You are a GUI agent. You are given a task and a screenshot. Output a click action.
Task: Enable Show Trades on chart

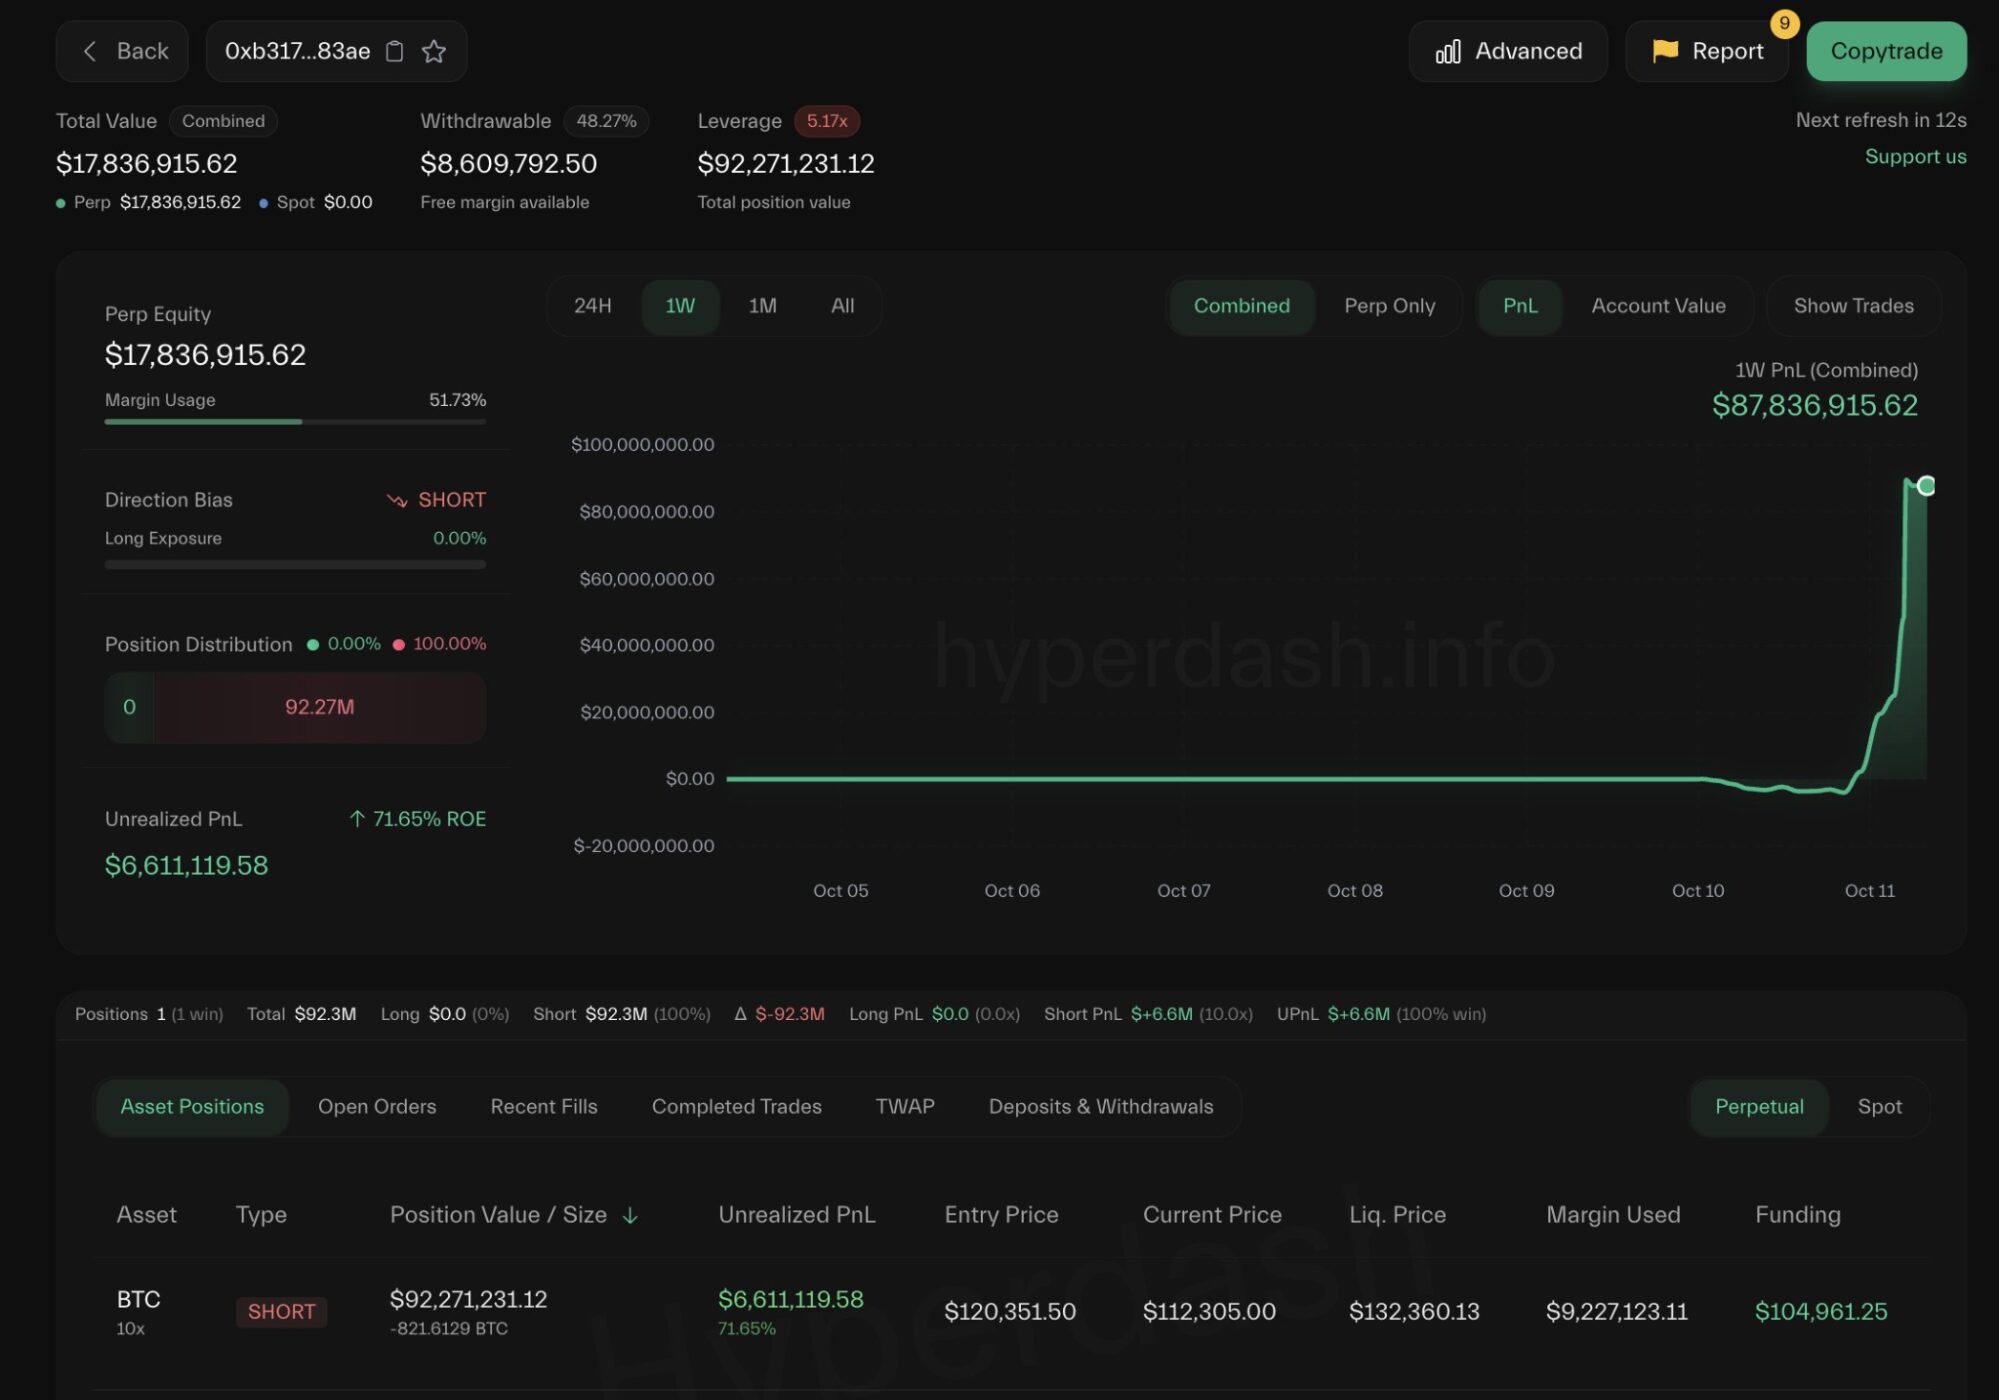click(1853, 306)
